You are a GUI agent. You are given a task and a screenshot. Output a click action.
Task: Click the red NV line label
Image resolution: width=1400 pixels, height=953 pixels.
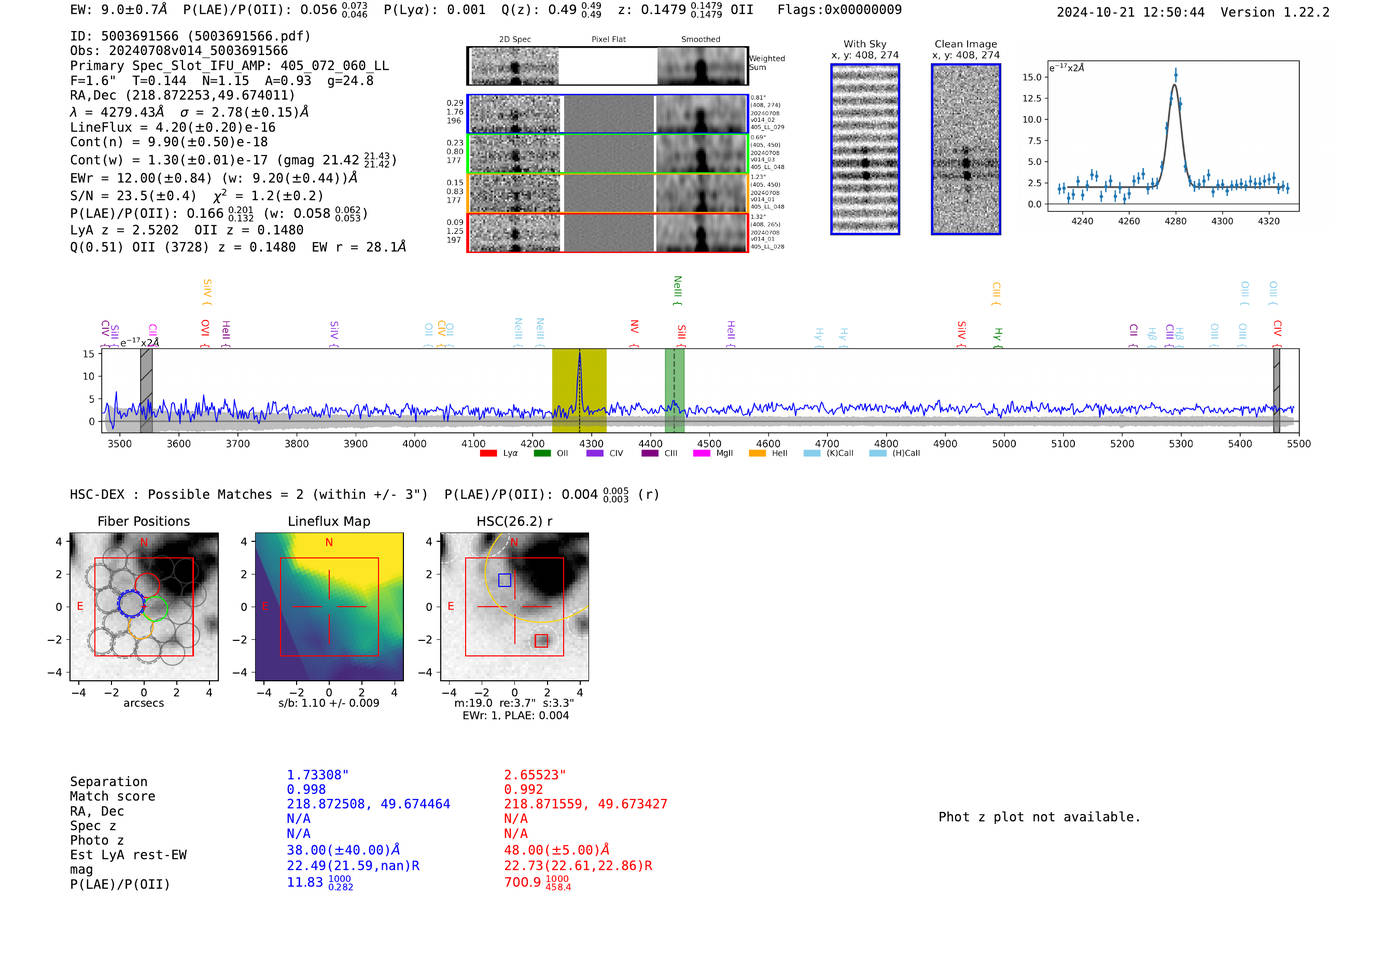634,334
